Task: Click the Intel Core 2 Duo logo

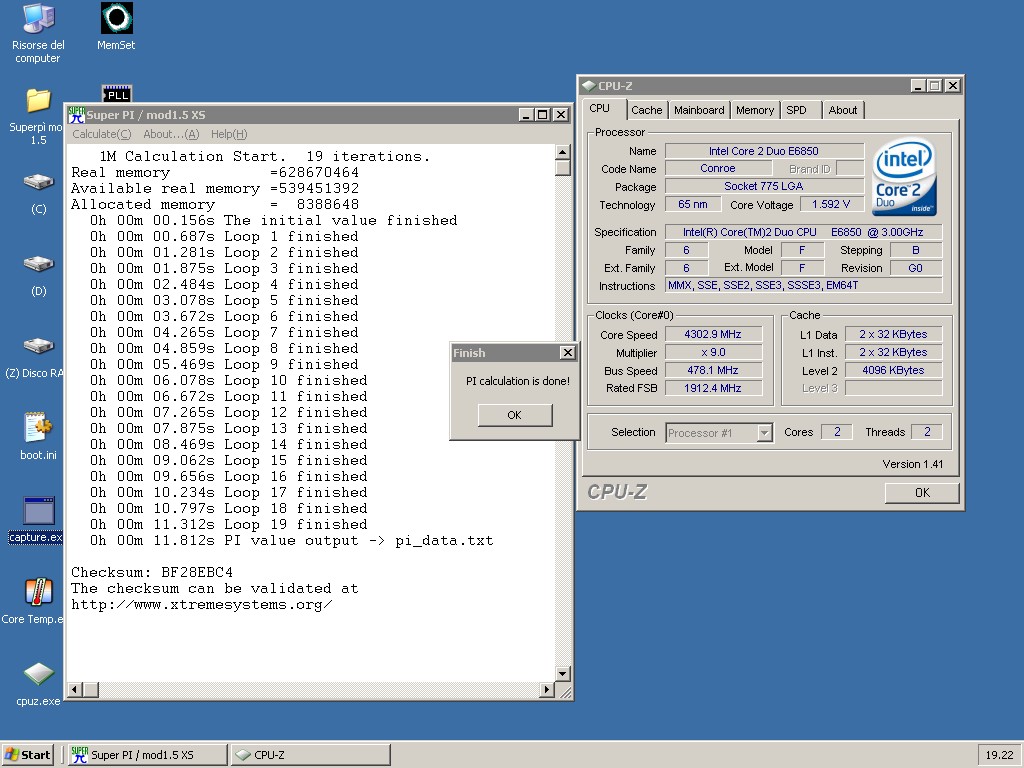Action: tap(904, 176)
